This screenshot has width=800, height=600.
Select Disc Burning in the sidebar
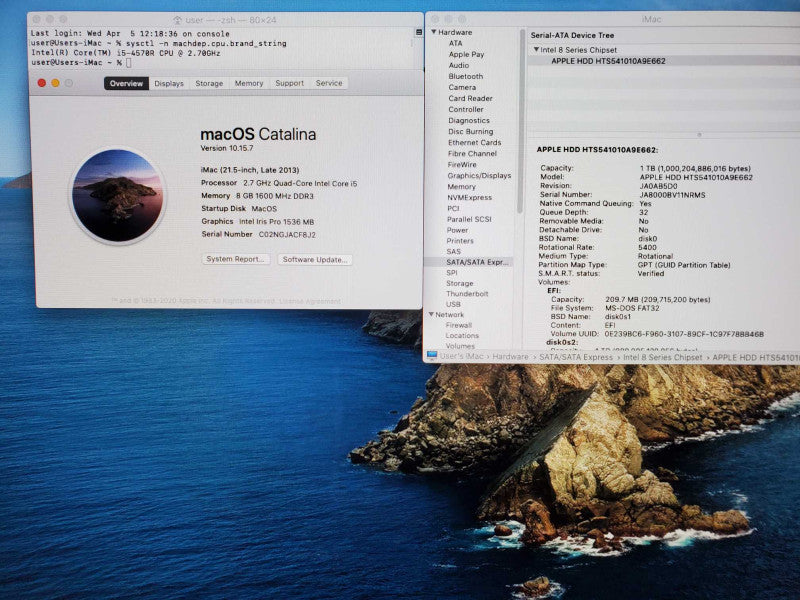point(471,131)
